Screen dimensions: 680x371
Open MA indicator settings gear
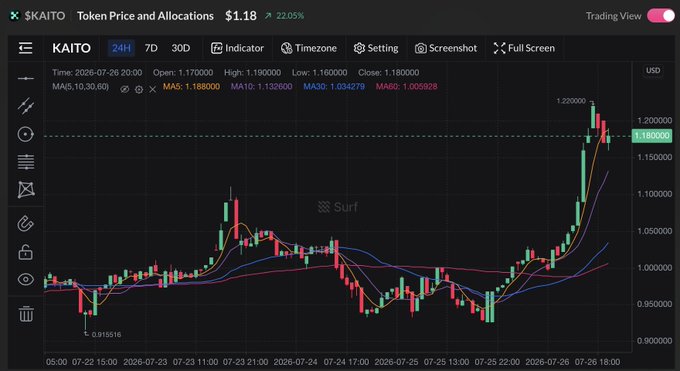click(x=139, y=89)
